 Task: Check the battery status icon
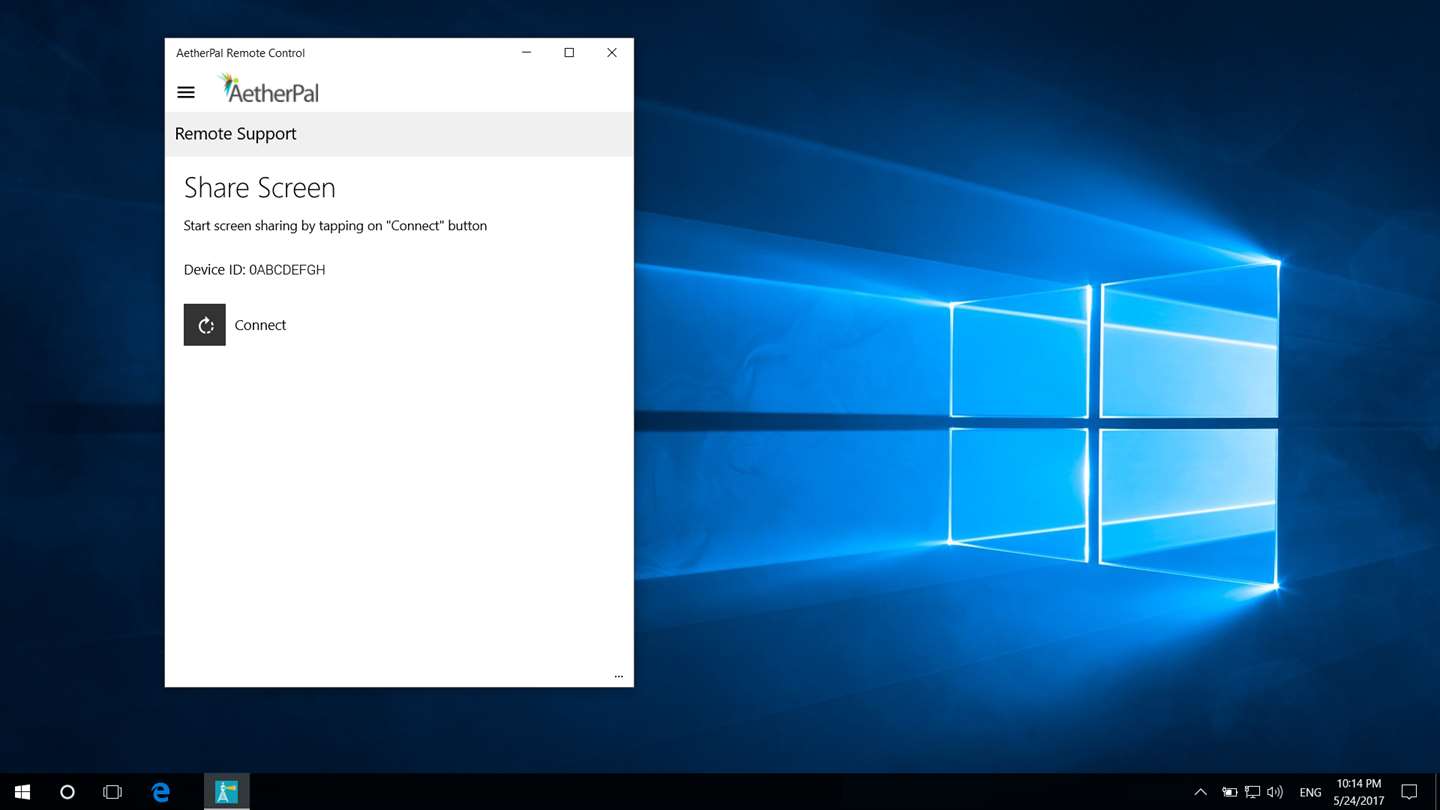1229,792
